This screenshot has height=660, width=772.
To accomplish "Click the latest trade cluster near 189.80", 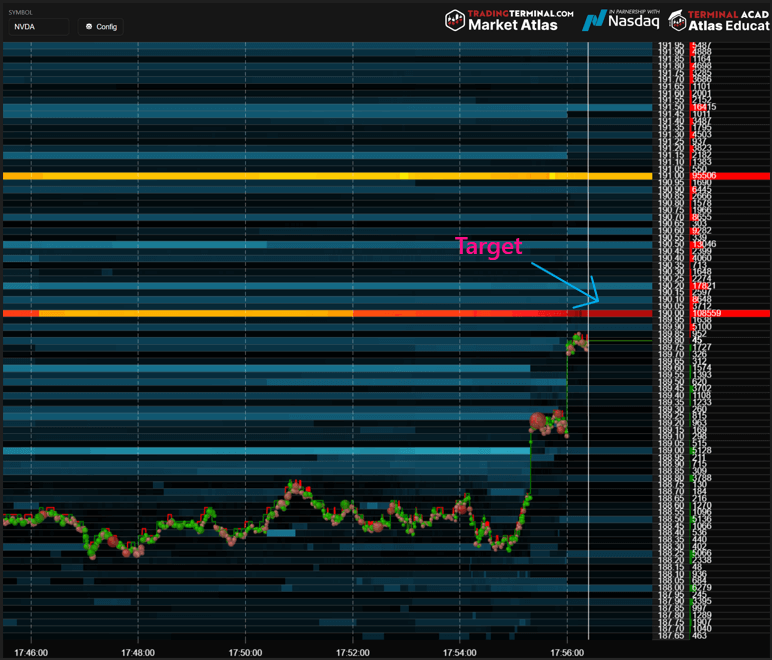I will [576, 343].
